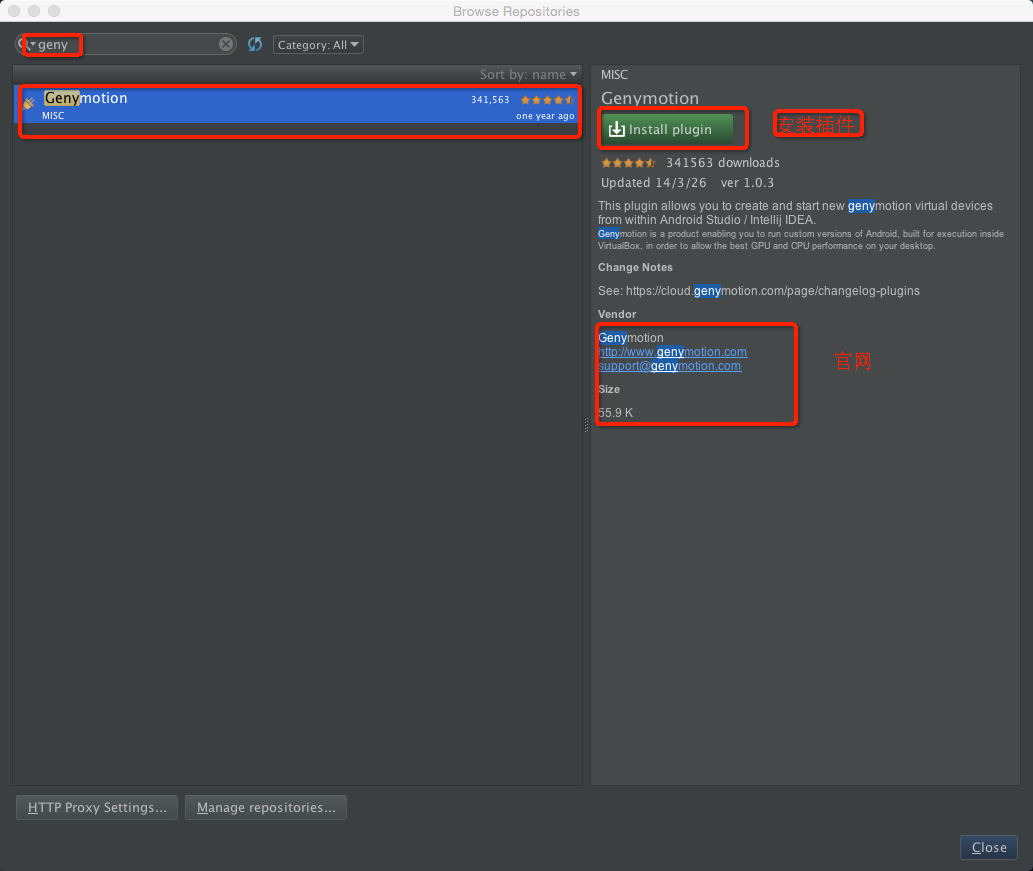Clear the search field text
The height and width of the screenshot is (871, 1033).
(x=226, y=44)
